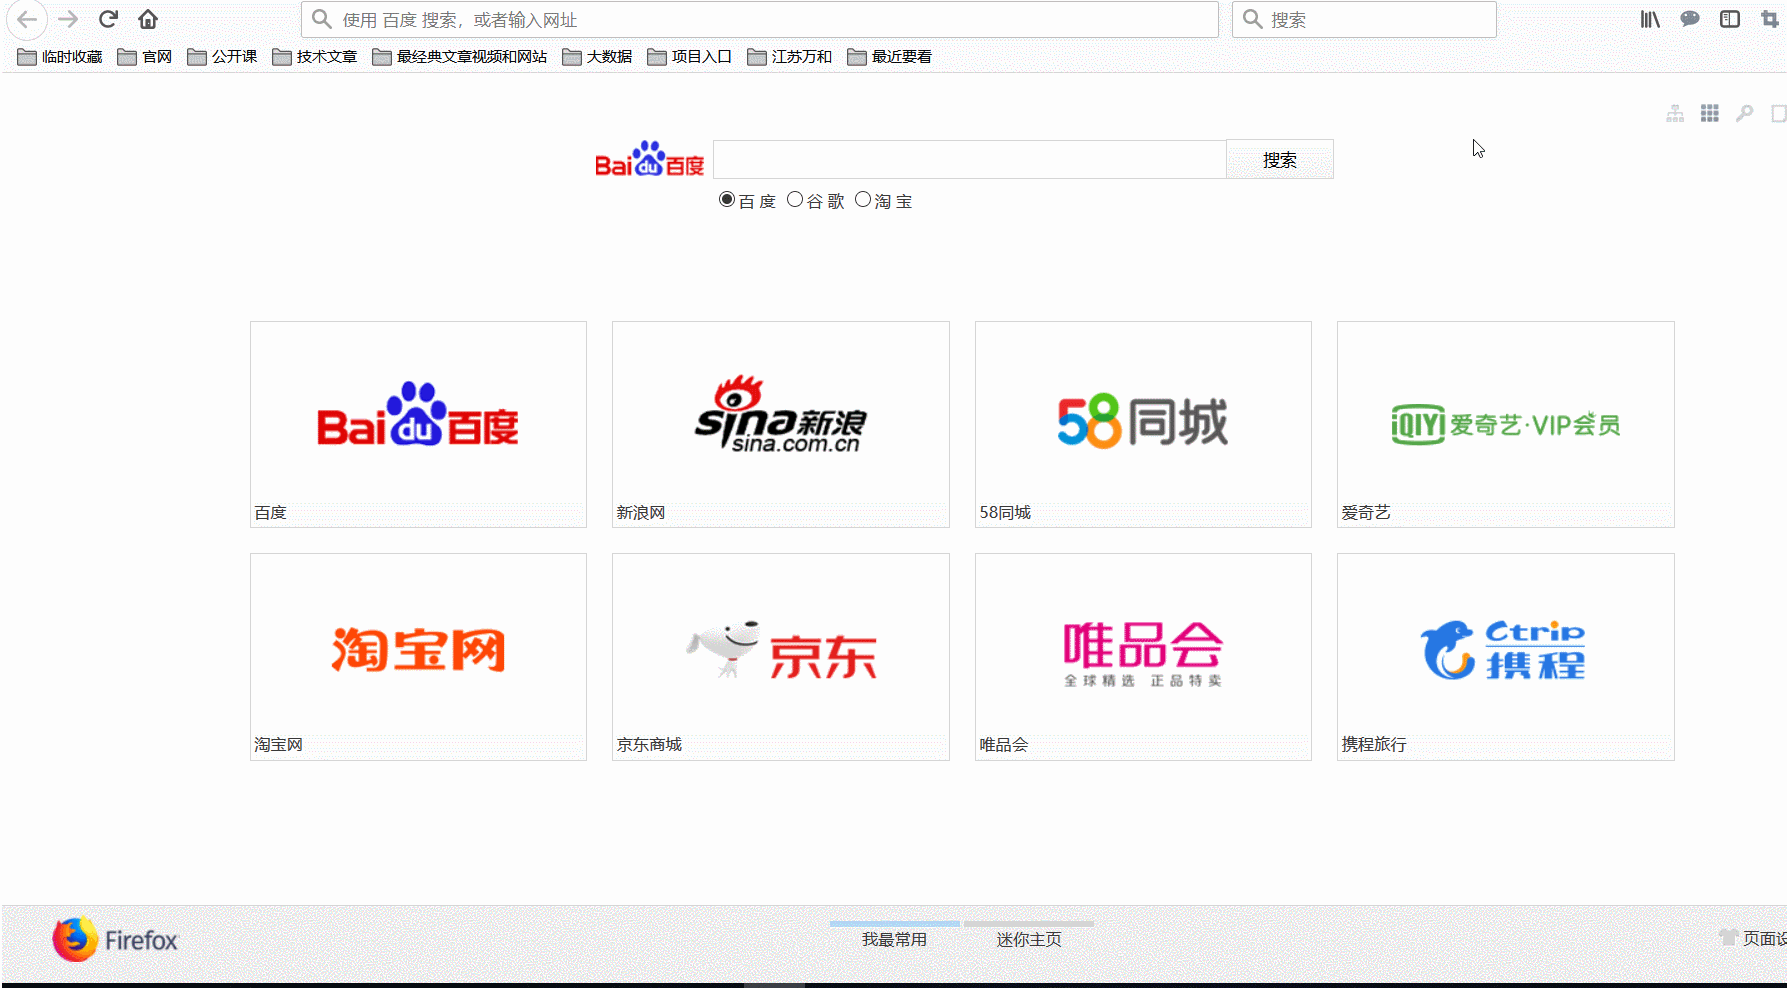Open the 58同城 site tile
1787x988 pixels.
pyautogui.click(x=1143, y=424)
